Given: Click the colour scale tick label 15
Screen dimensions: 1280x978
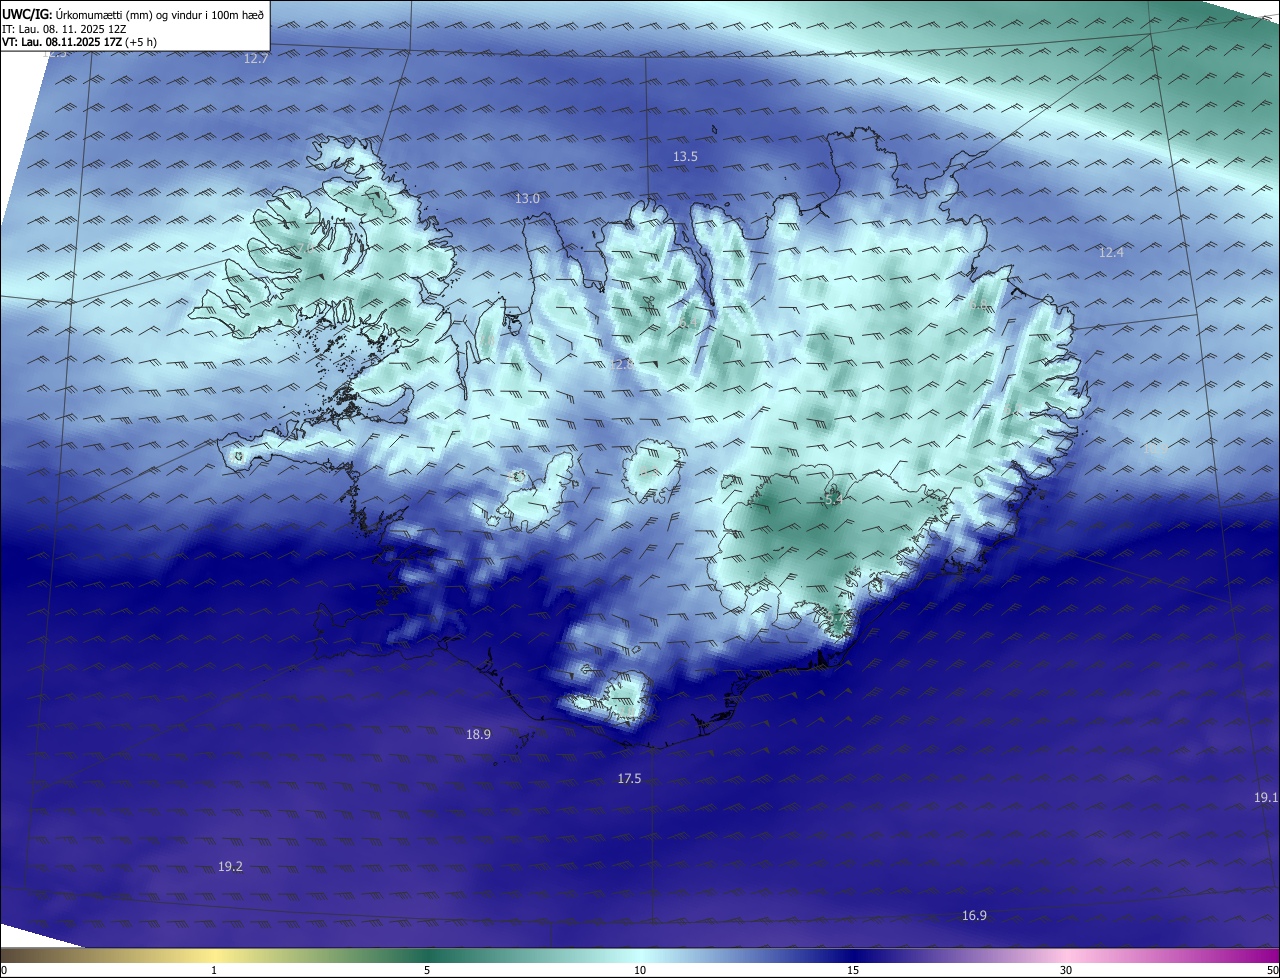Looking at the screenshot, I should (x=853, y=970).
